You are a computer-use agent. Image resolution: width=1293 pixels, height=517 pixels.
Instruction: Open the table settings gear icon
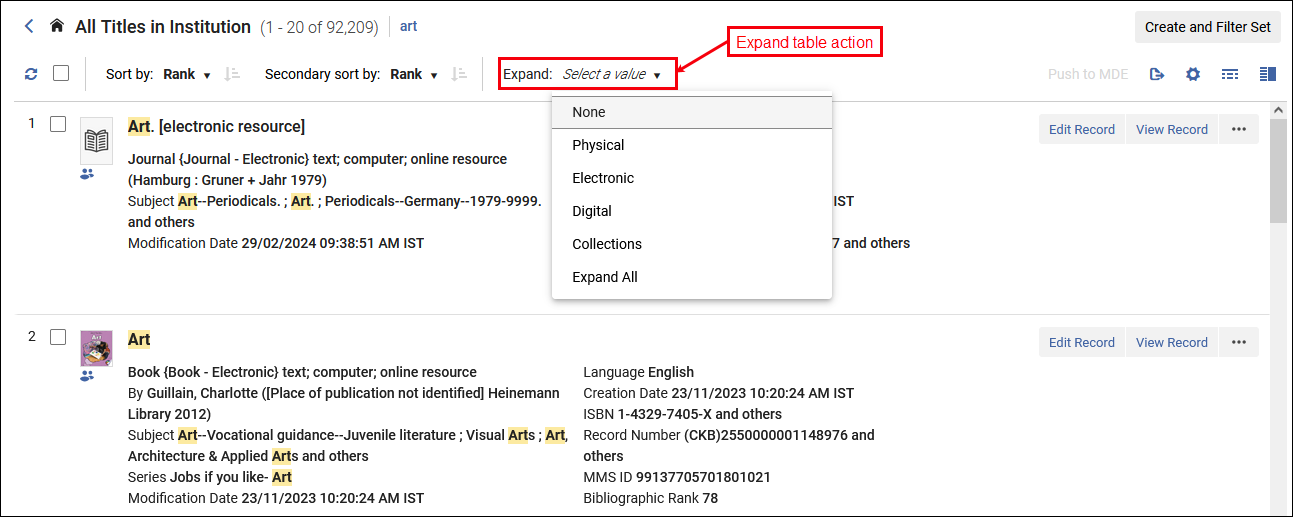point(1193,74)
